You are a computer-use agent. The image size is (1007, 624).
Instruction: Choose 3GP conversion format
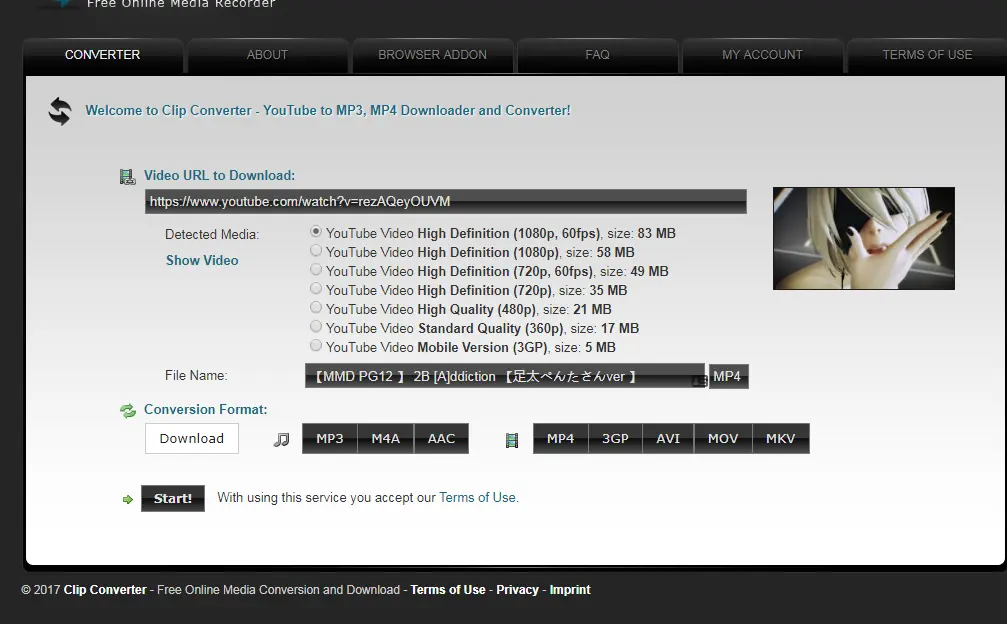click(x=615, y=438)
